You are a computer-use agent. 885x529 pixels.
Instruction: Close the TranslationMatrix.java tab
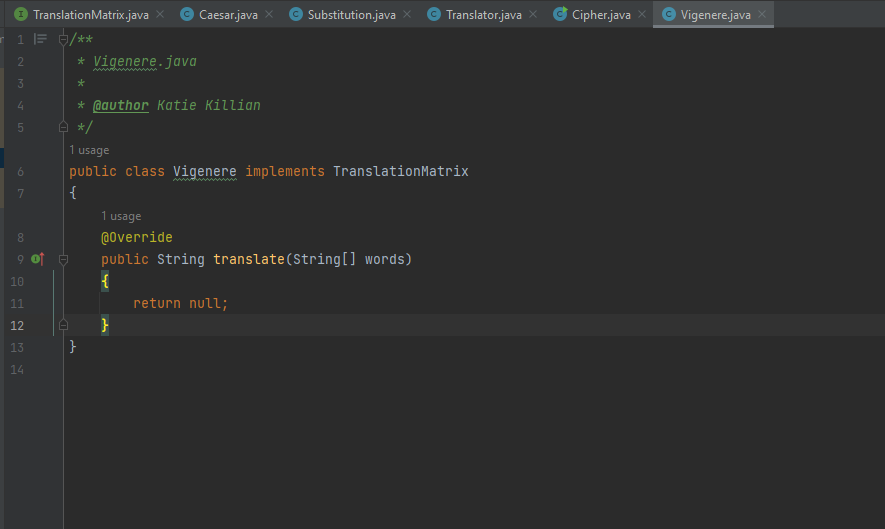tap(160, 14)
